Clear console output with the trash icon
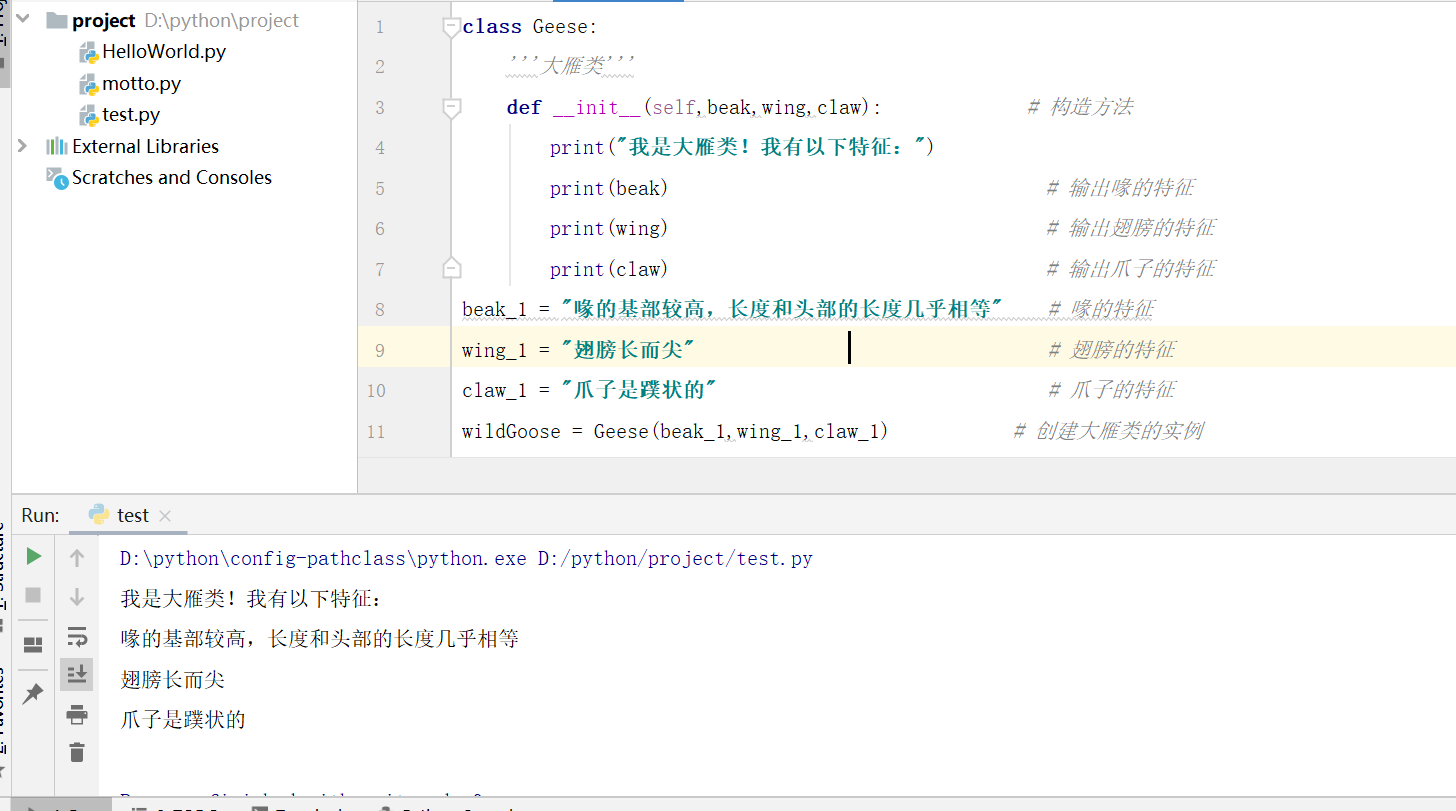1456x811 pixels. coord(77,752)
